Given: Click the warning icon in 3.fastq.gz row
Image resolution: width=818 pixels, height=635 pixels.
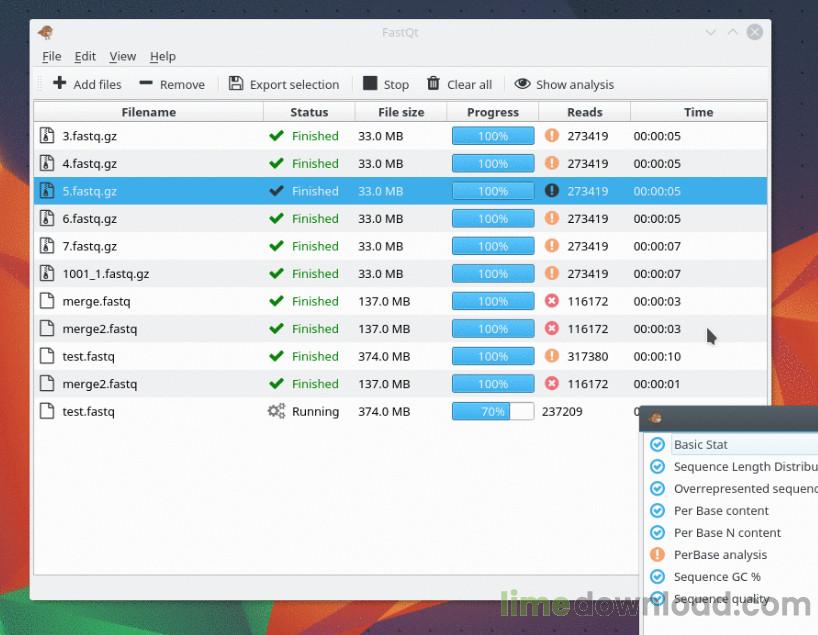Looking at the screenshot, I should (551, 136).
